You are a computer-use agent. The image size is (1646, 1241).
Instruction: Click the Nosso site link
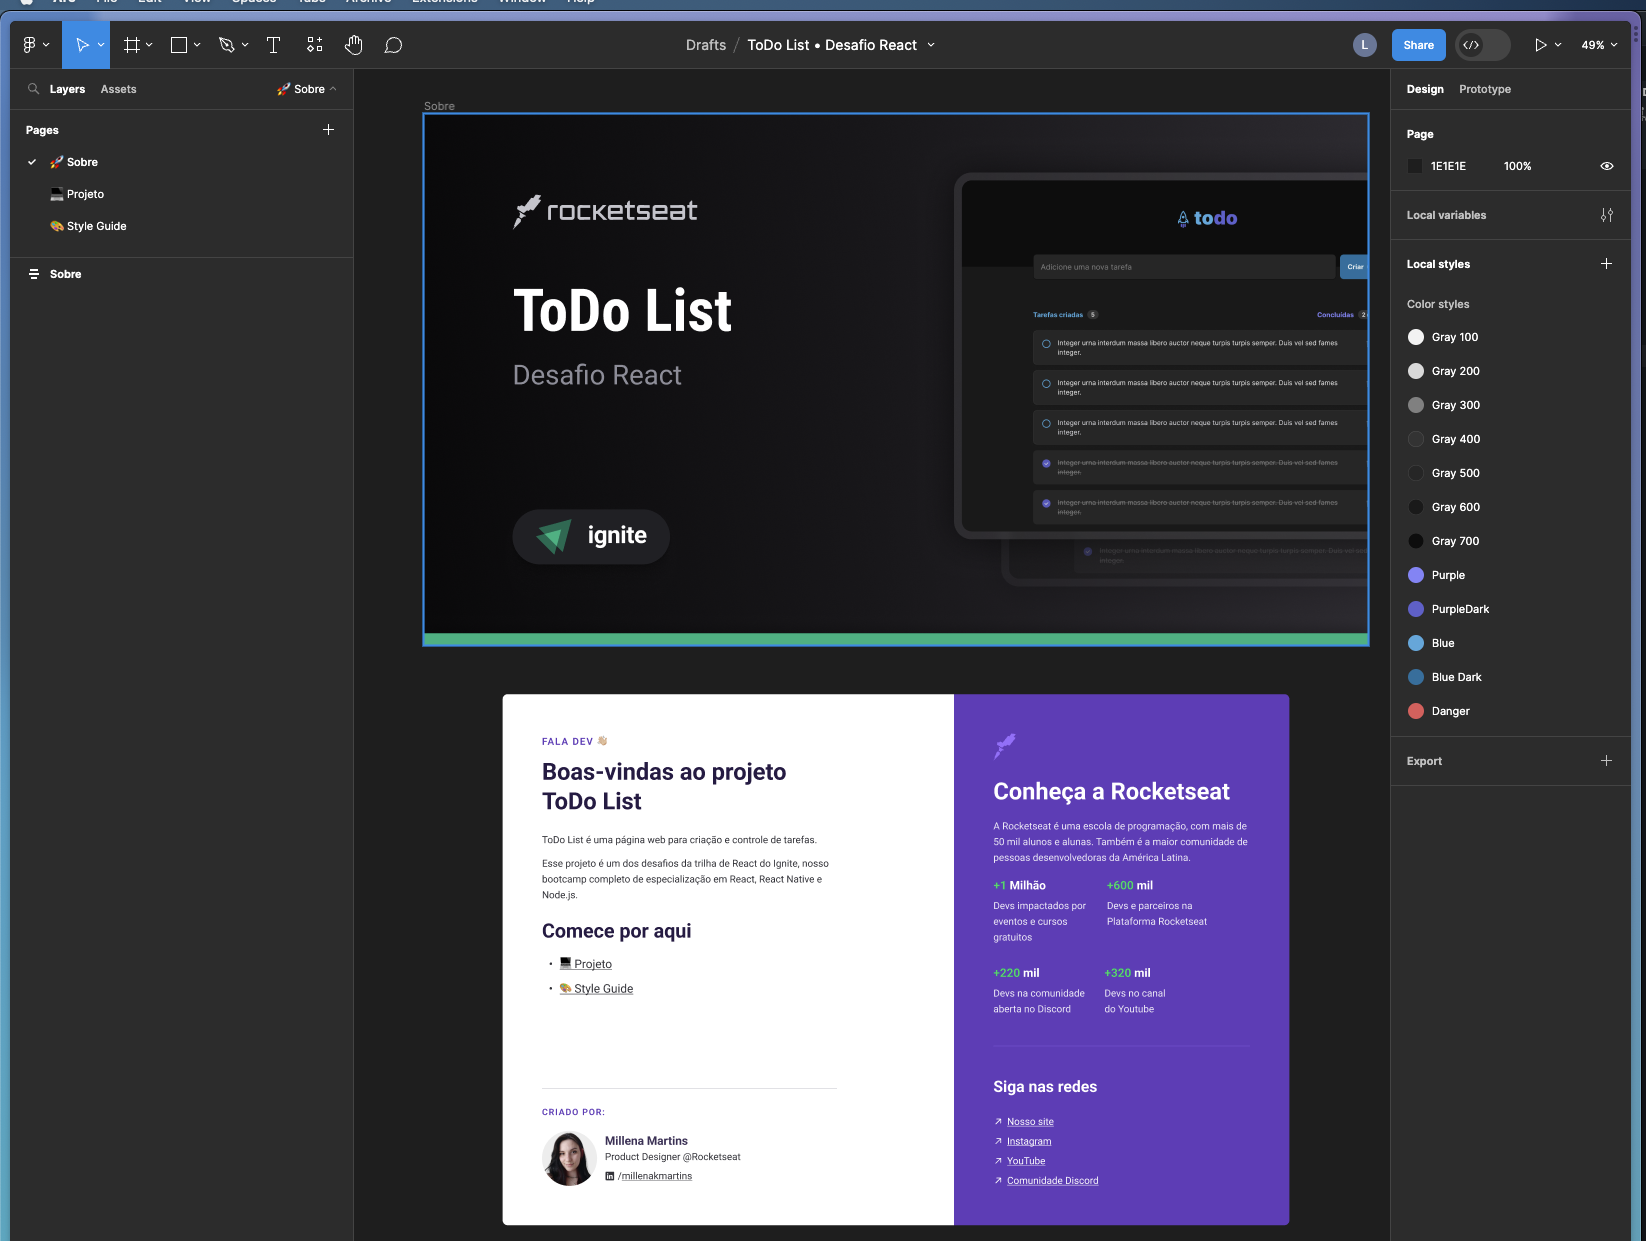(x=1030, y=1122)
